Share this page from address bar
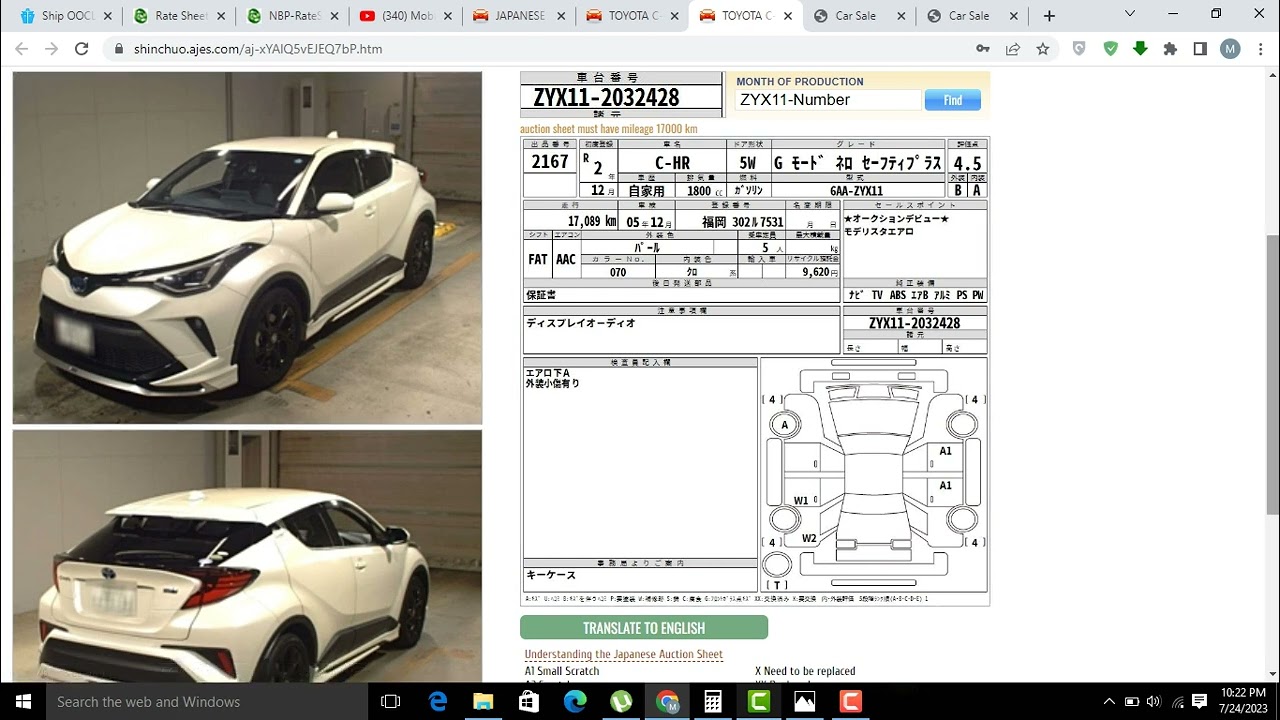Image resolution: width=1280 pixels, height=720 pixels. pos(1013,49)
